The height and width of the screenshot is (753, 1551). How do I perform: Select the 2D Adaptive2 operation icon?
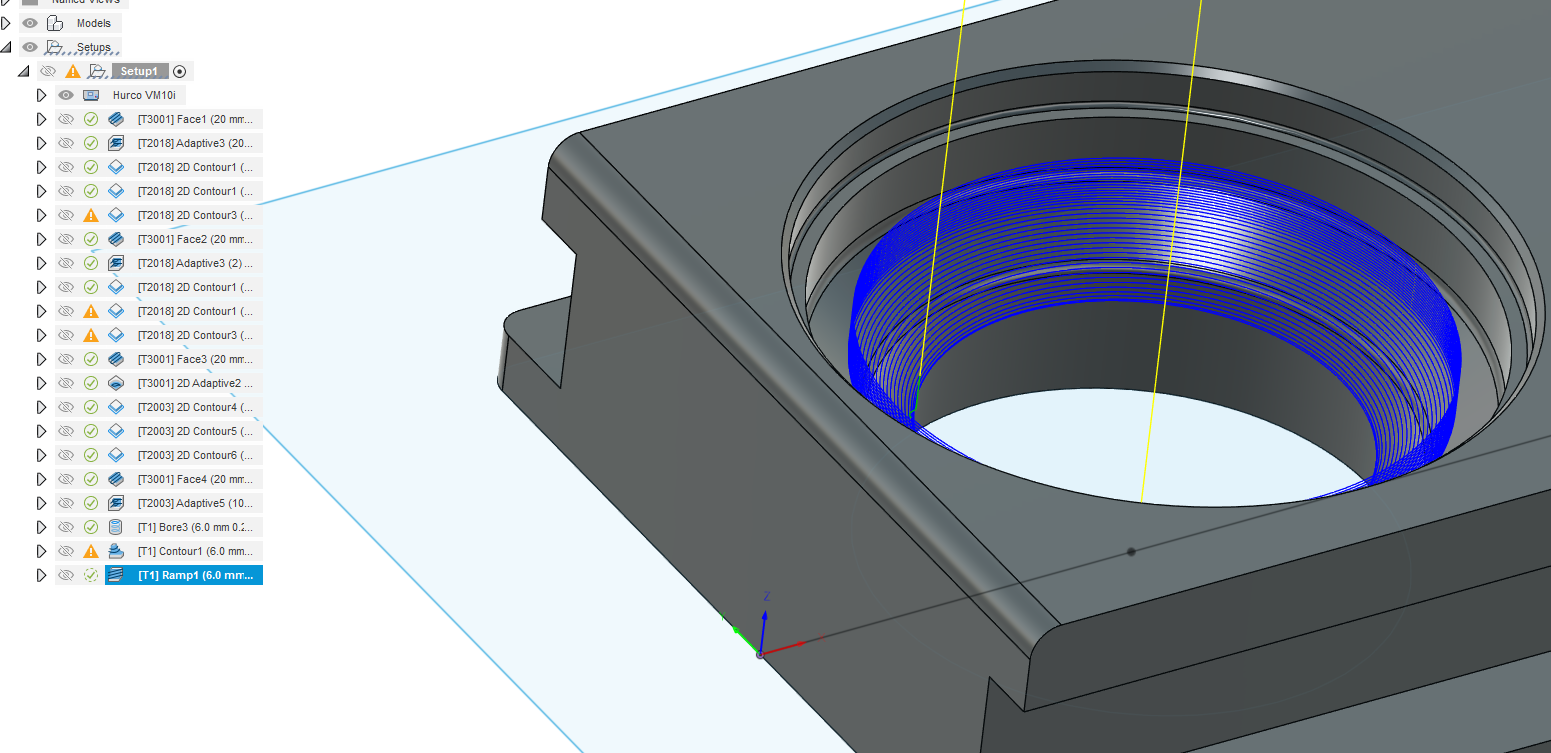click(x=115, y=382)
